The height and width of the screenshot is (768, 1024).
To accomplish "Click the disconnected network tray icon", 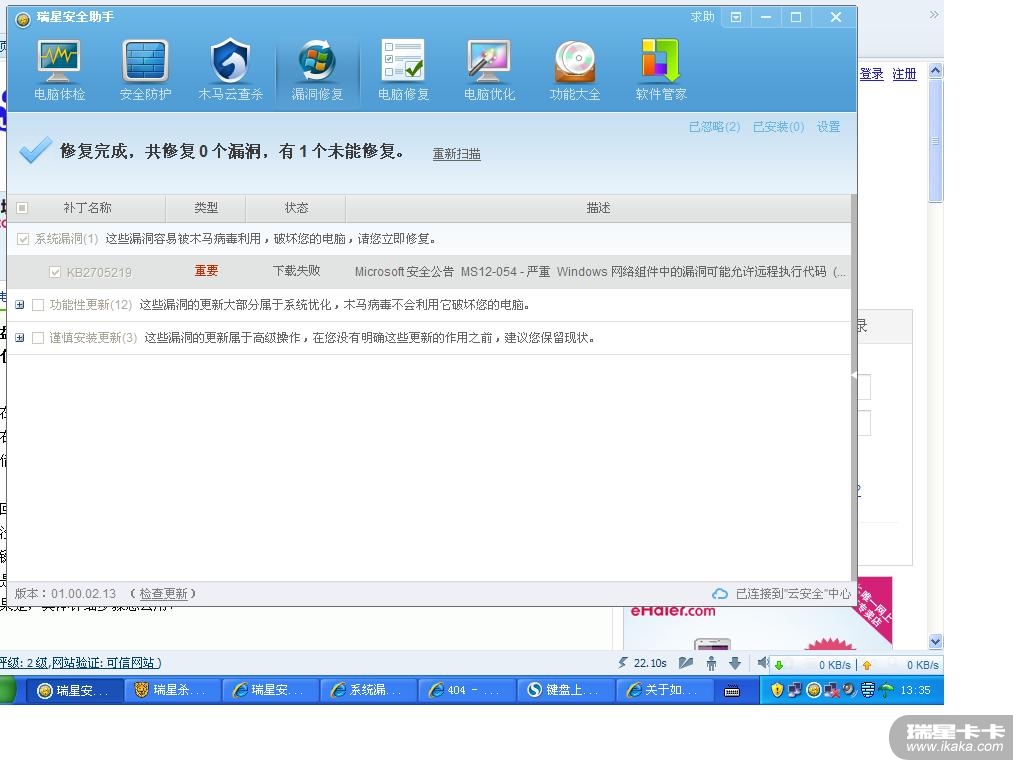I will pos(831,690).
